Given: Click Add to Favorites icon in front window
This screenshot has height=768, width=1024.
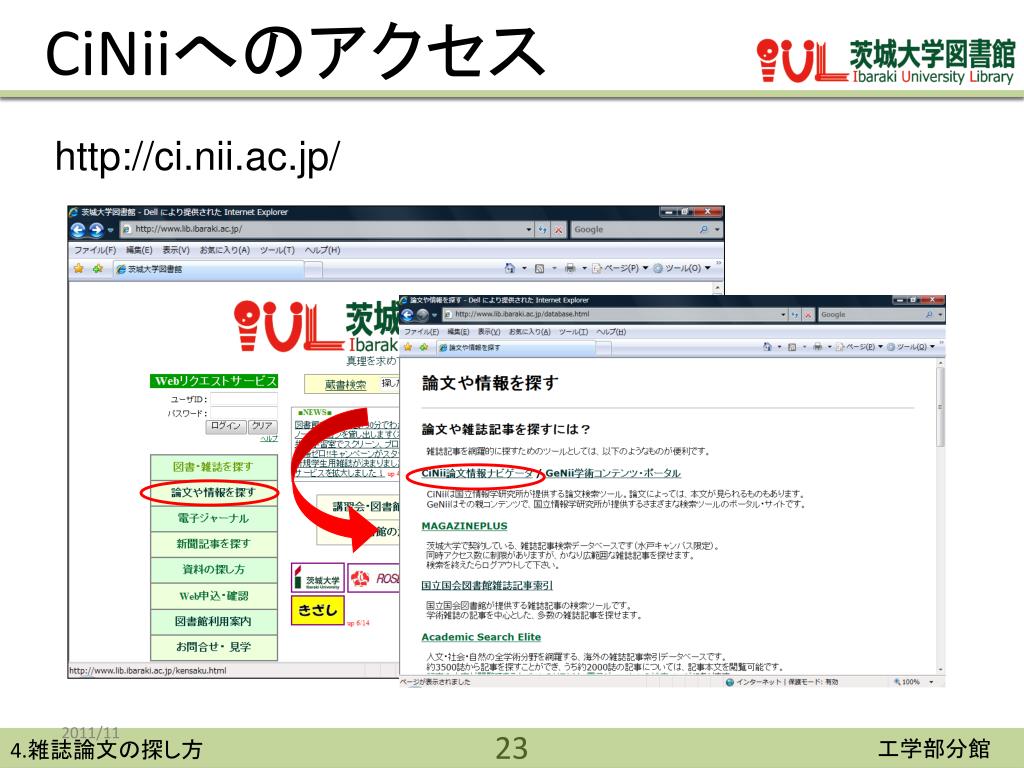Looking at the screenshot, I should point(424,347).
